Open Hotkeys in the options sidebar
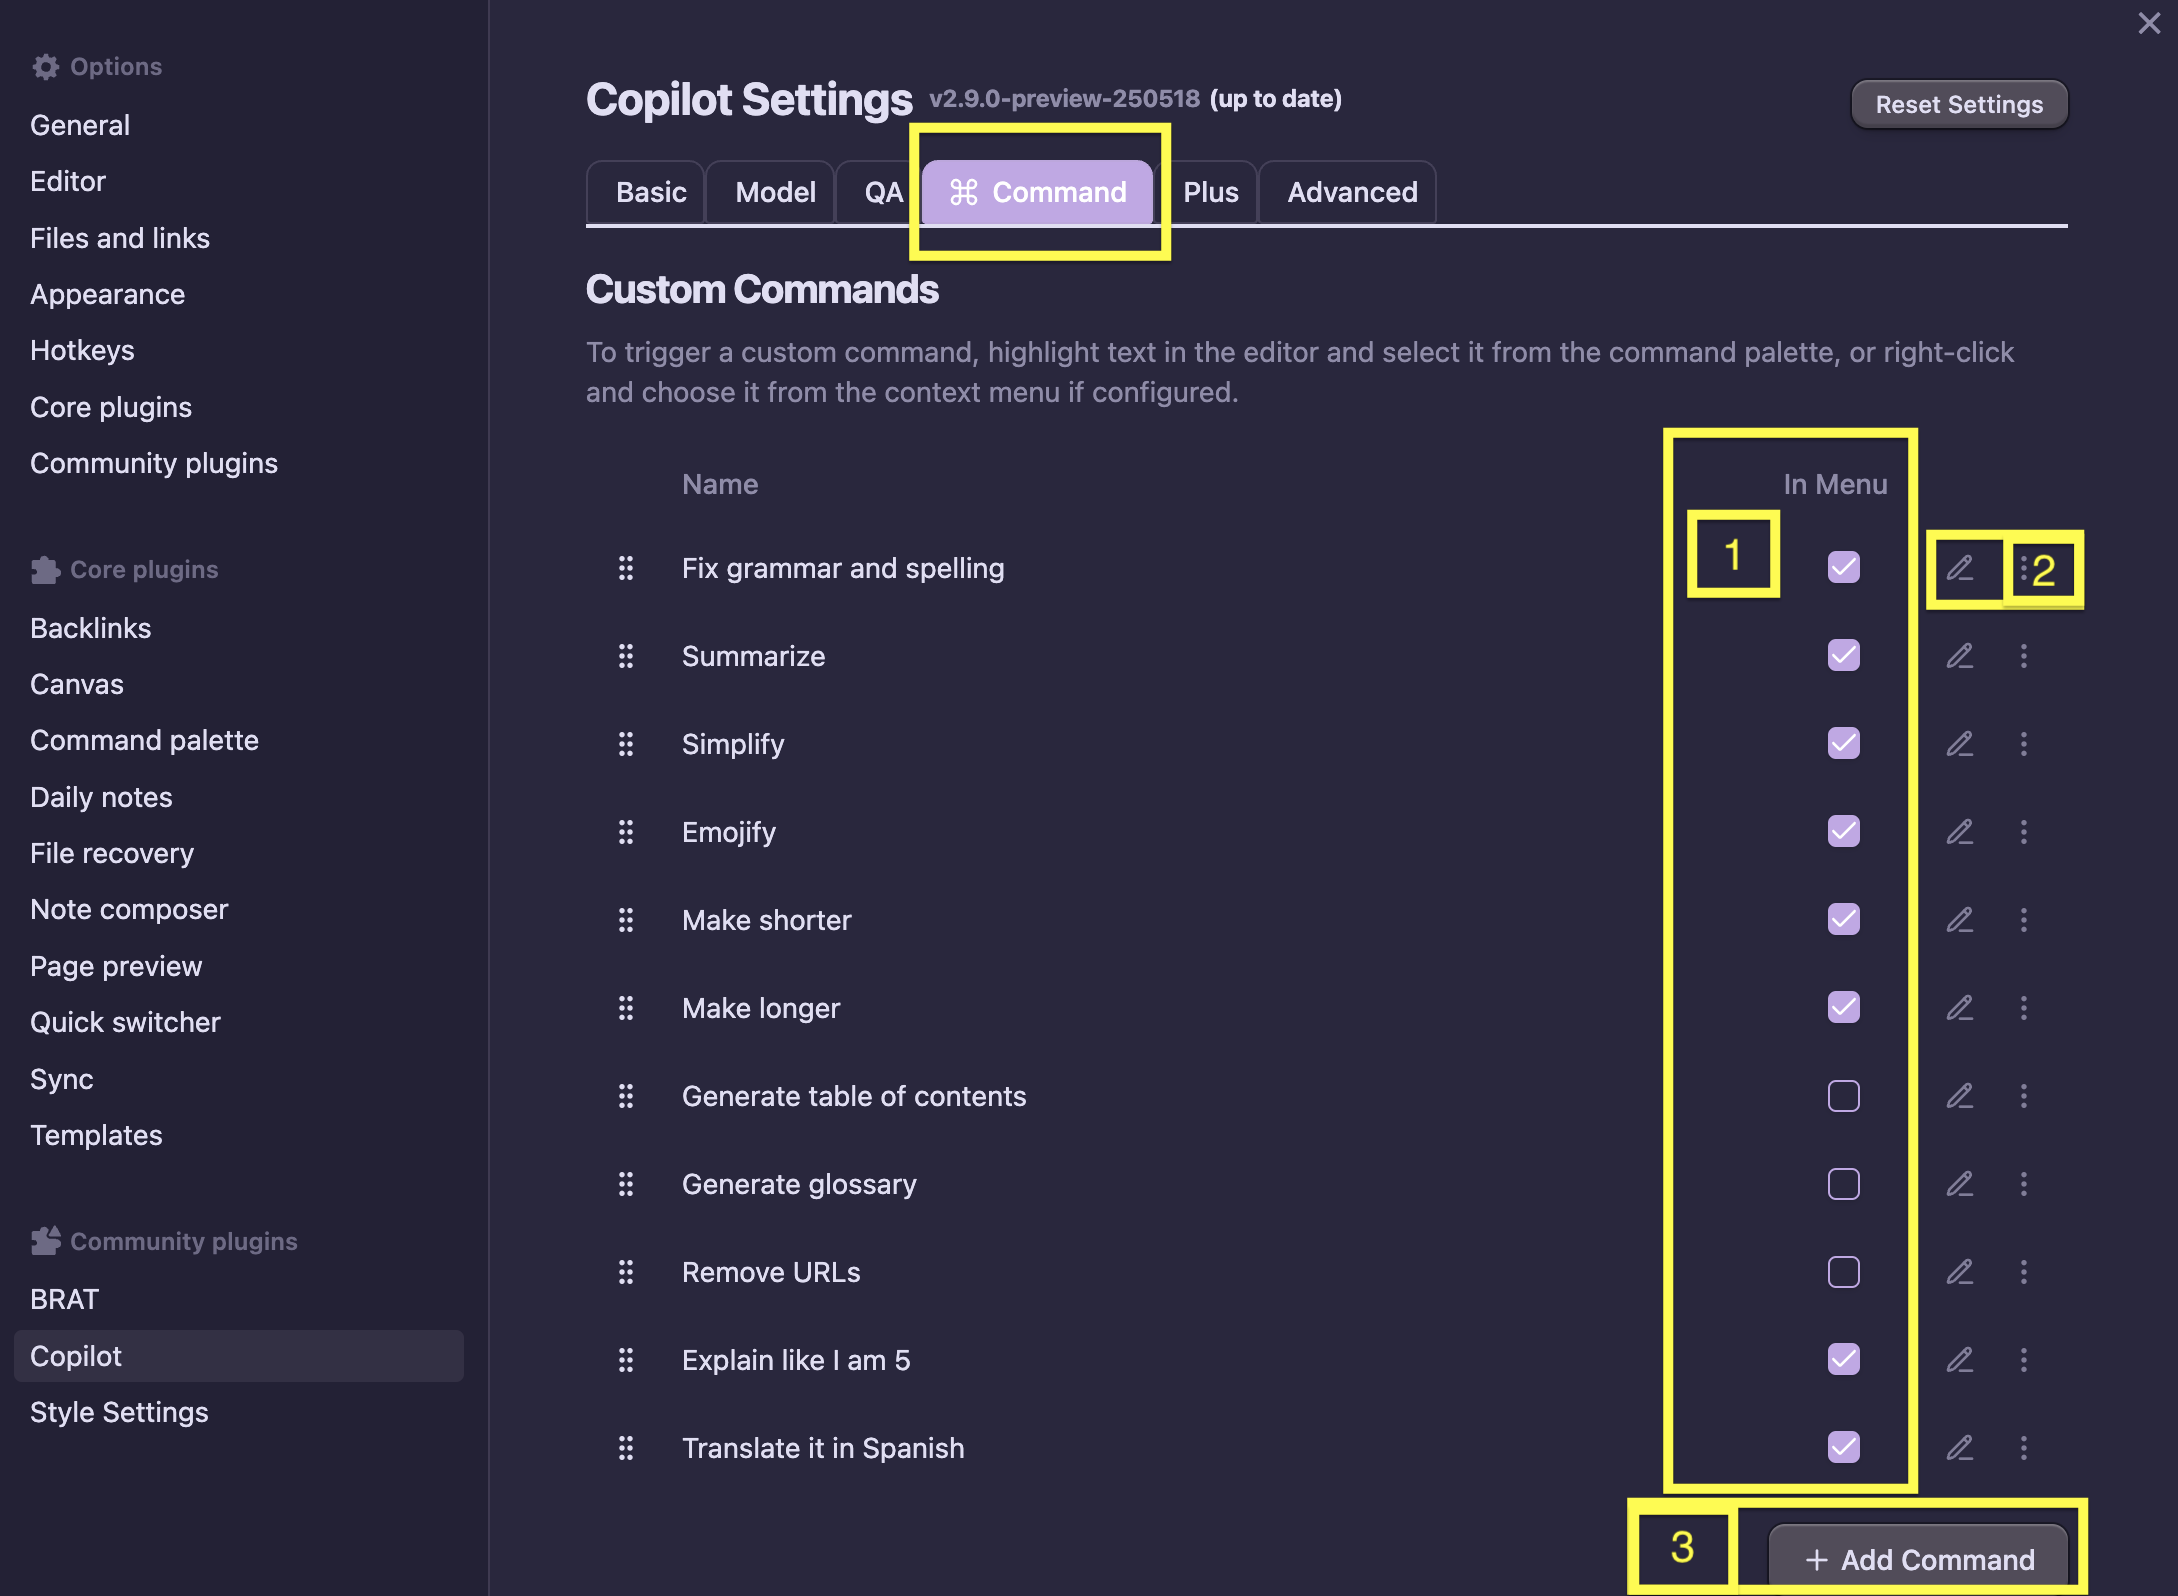This screenshot has height=1596, width=2178. 82,350
